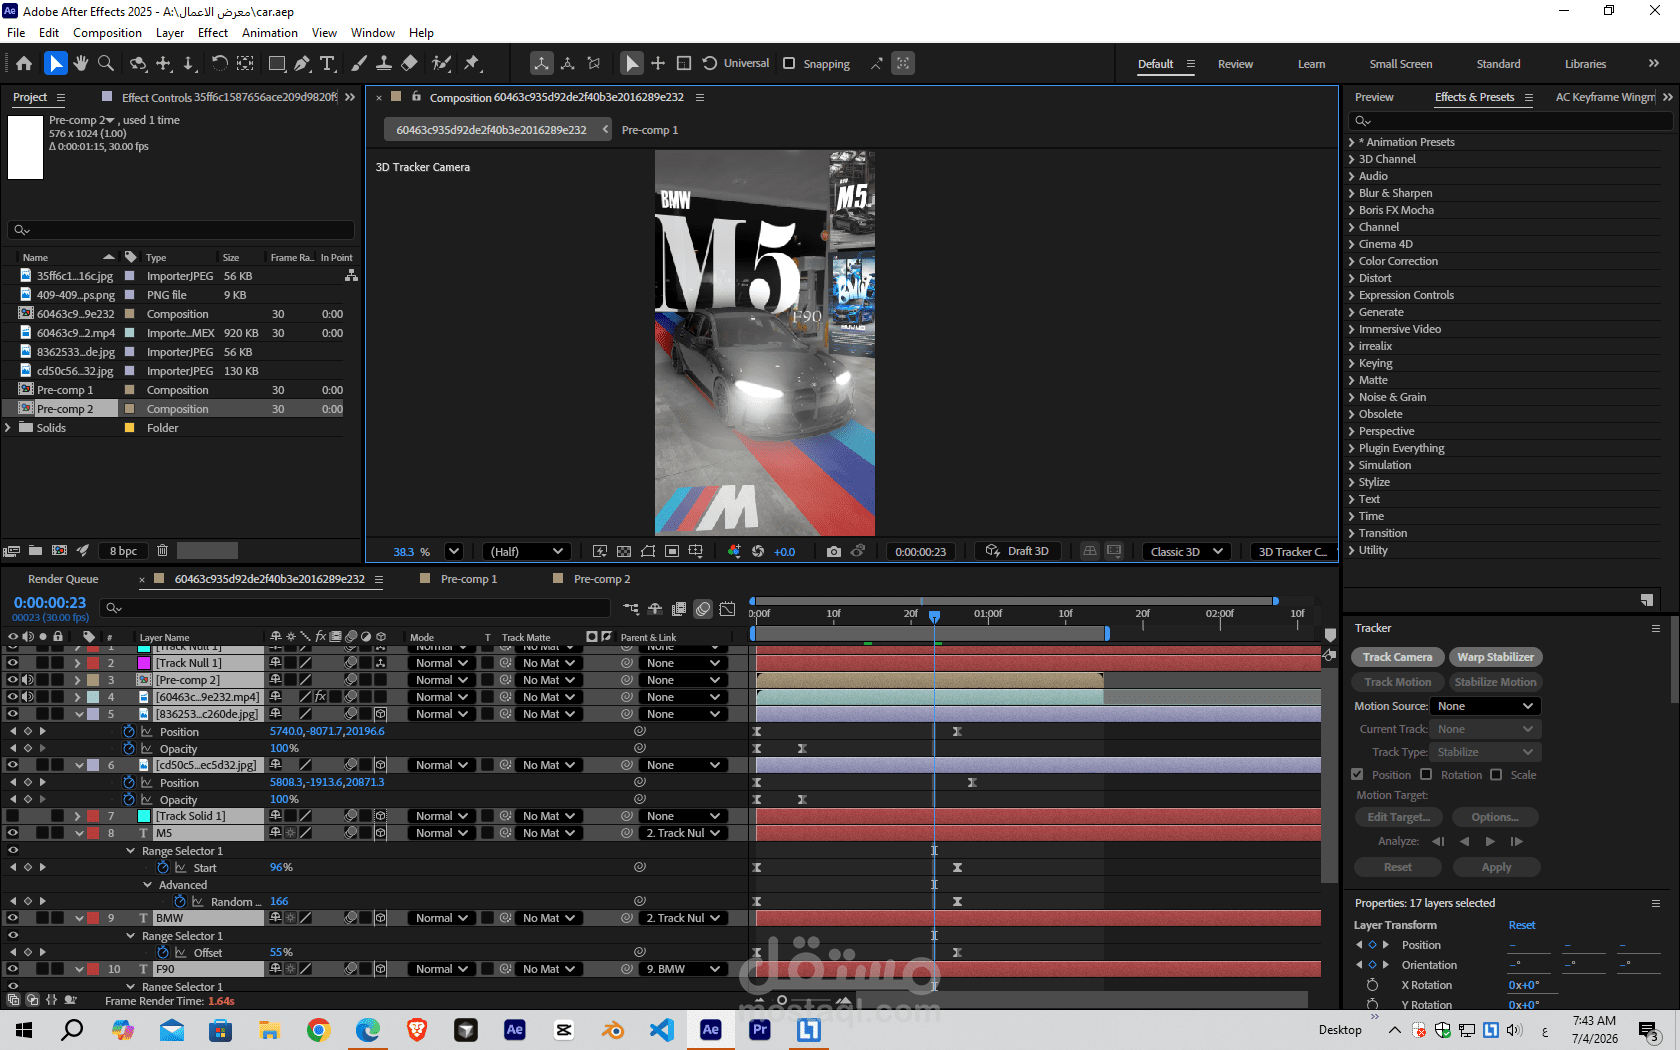The width and height of the screenshot is (1680, 1050).
Task: Click the 3D Tracker Camera view button
Action: (x=1293, y=551)
